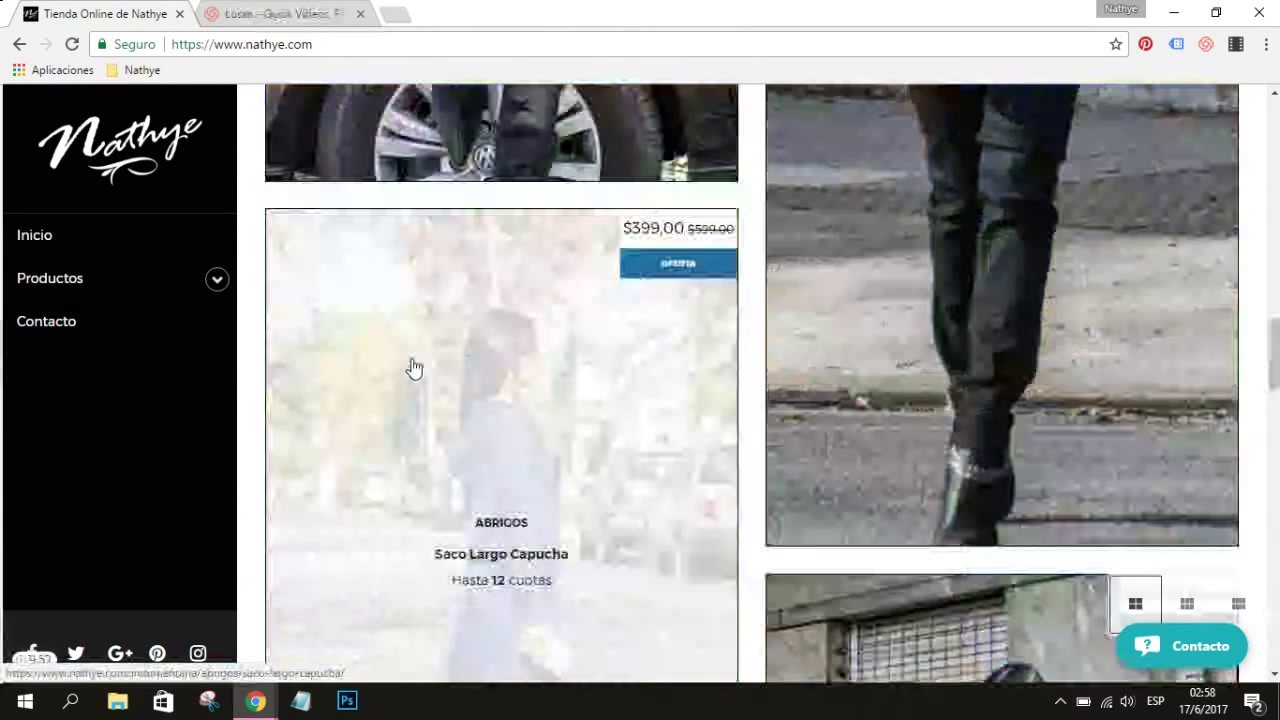The height and width of the screenshot is (720, 1280).
Task: Click the OFERTA badge on the product
Action: click(678, 263)
